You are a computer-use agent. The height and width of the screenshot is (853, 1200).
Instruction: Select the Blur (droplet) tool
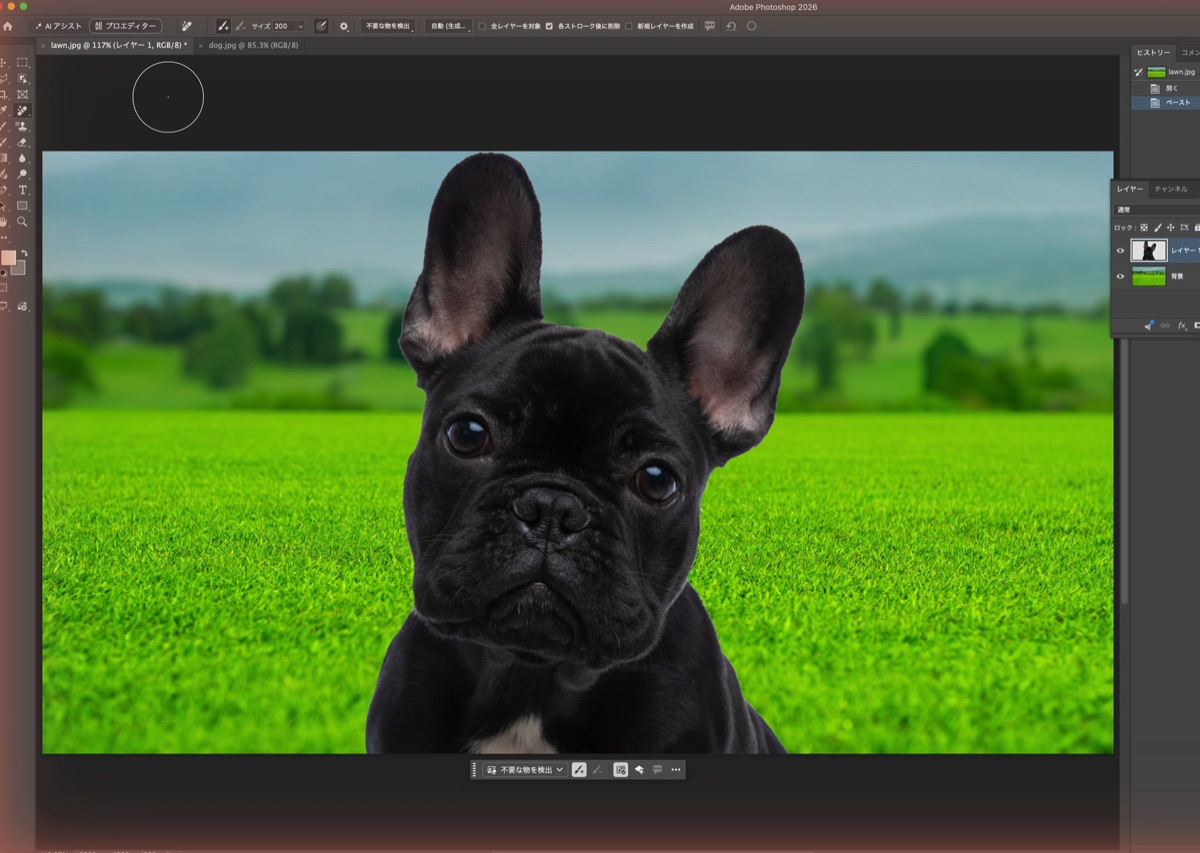tap(22, 158)
